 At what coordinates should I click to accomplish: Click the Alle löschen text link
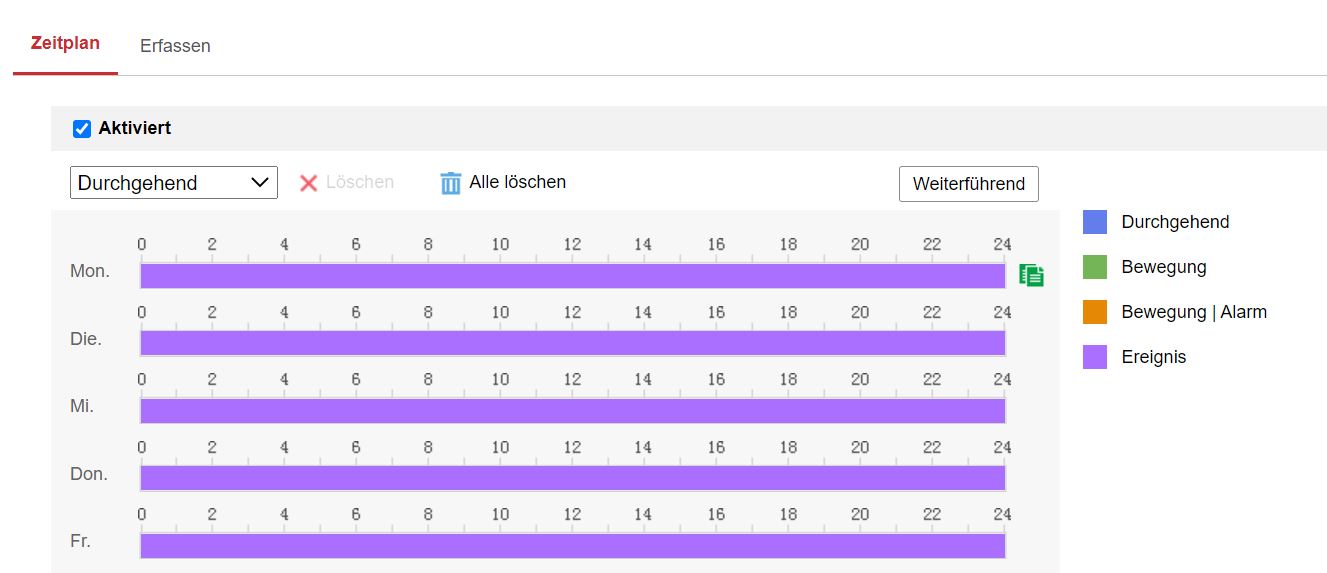coord(517,182)
